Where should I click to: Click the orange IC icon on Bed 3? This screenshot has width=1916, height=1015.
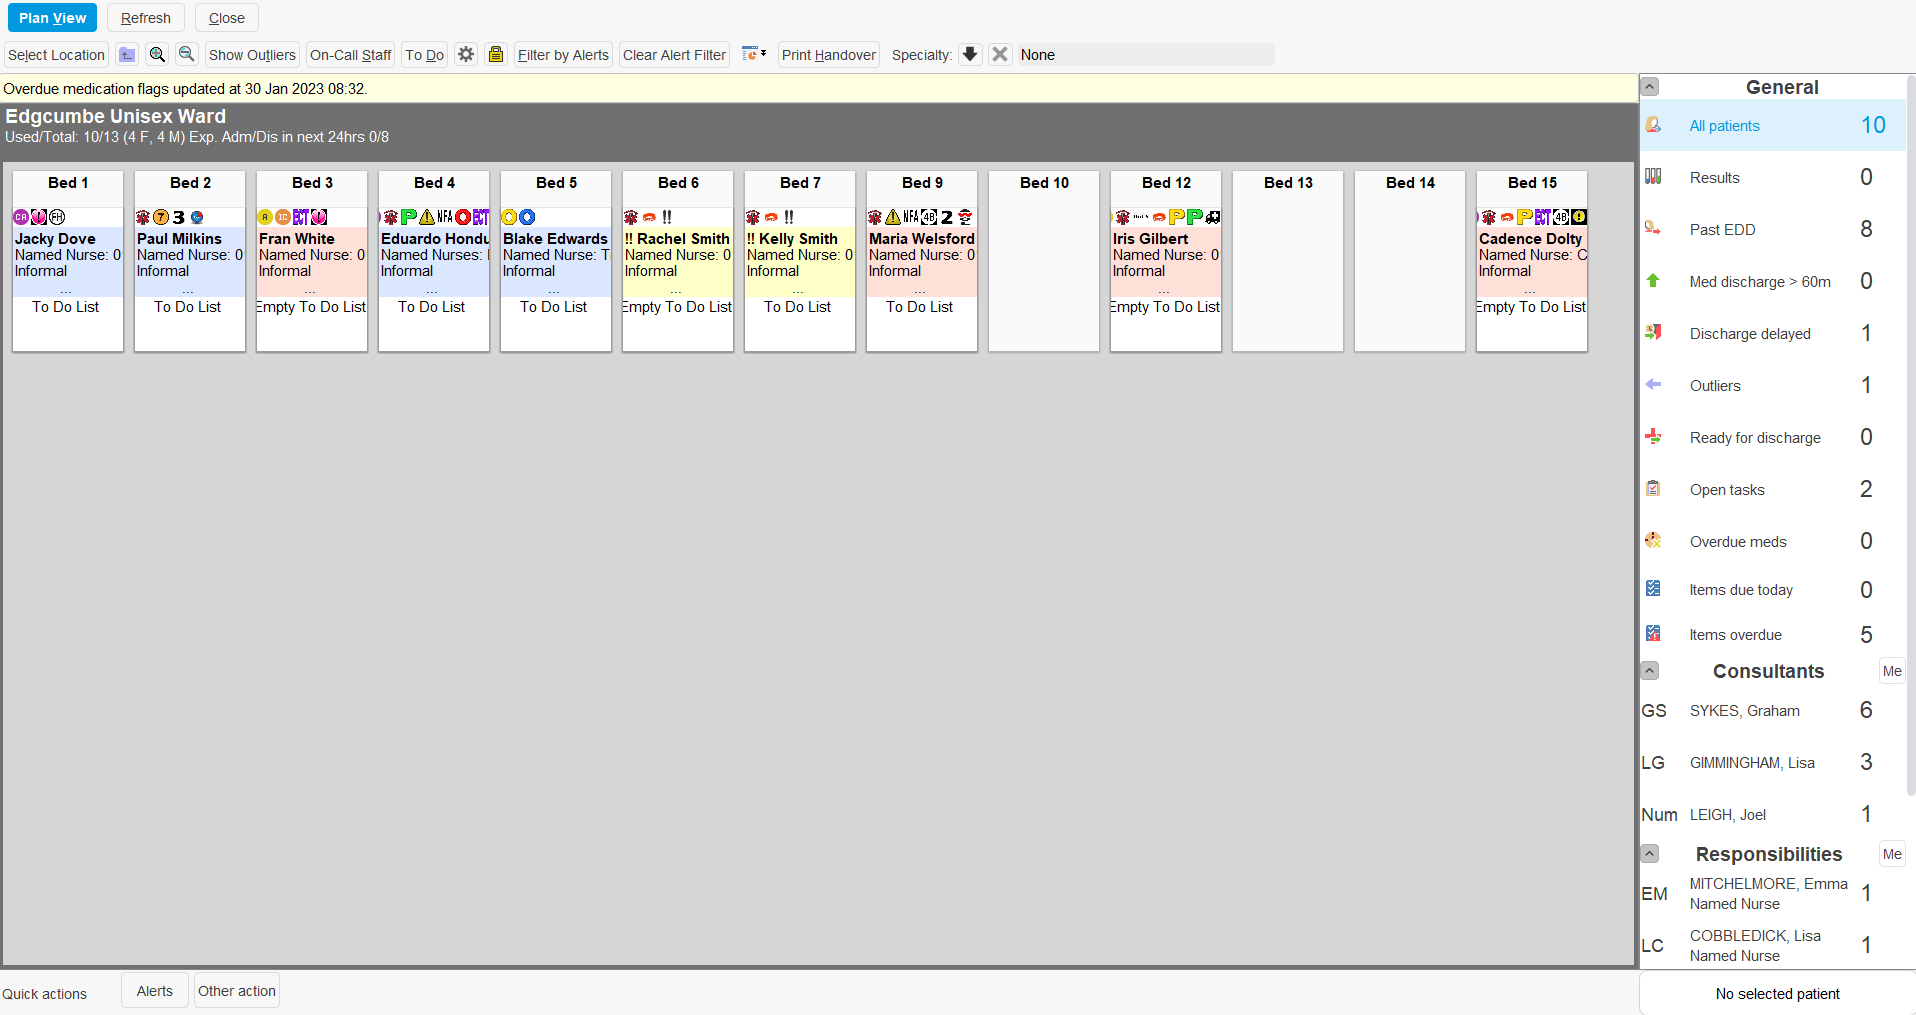(x=283, y=217)
